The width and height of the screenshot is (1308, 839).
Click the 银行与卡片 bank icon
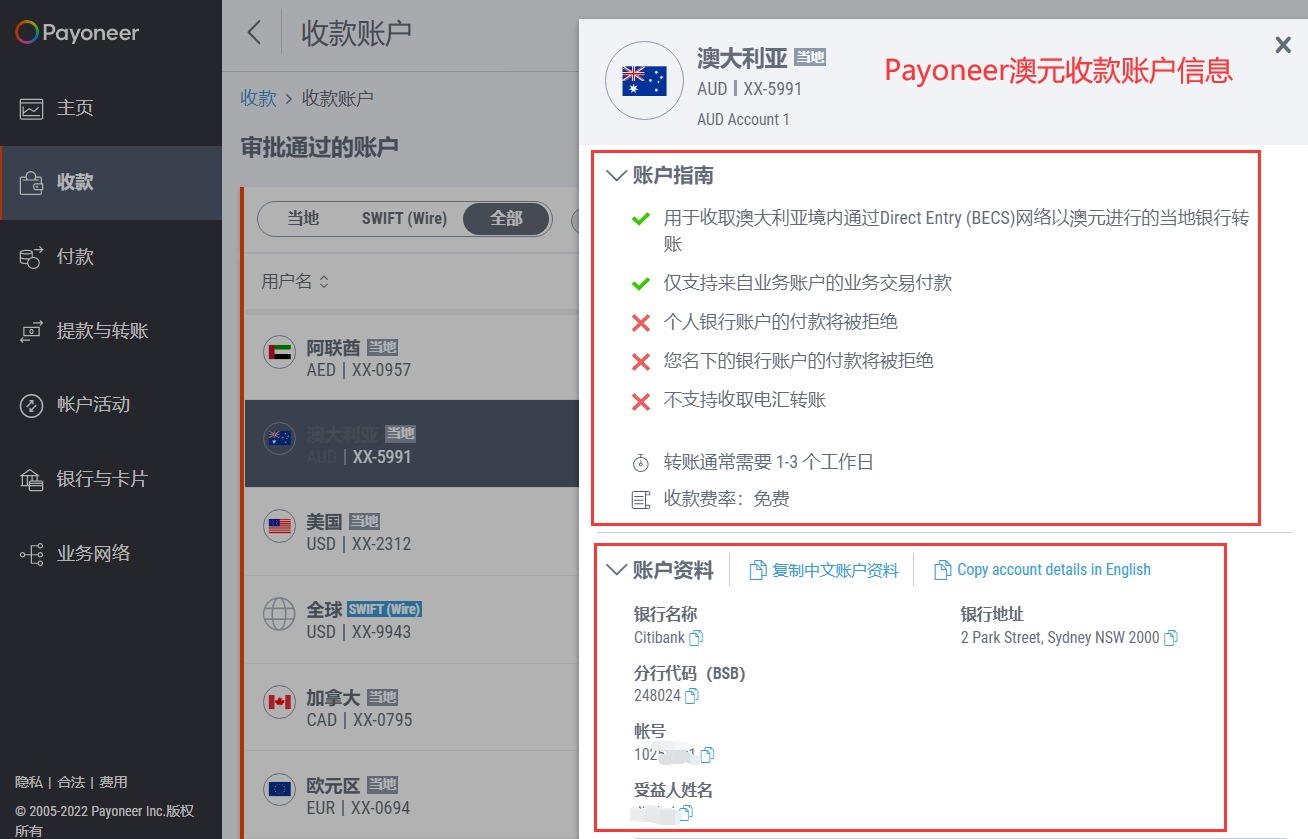pyautogui.click(x=32, y=480)
